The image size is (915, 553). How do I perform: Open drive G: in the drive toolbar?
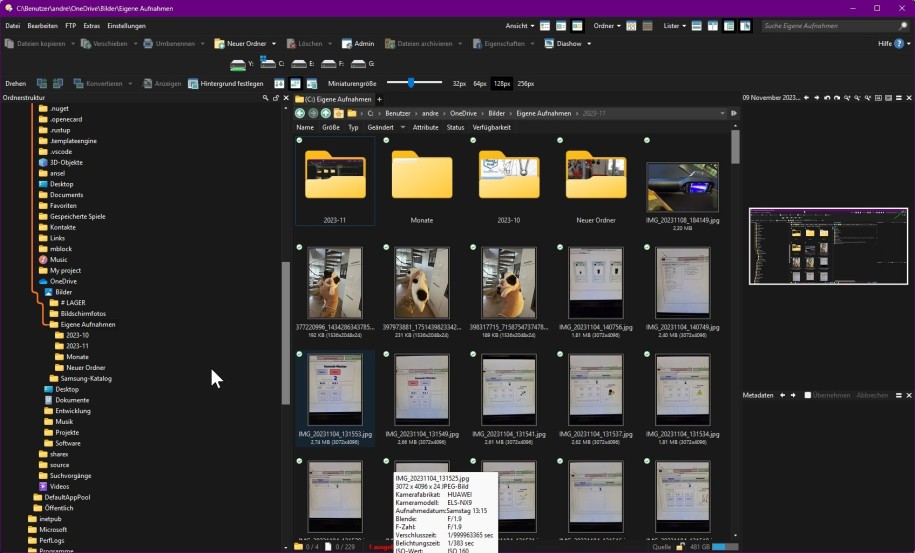click(x=362, y=64)
